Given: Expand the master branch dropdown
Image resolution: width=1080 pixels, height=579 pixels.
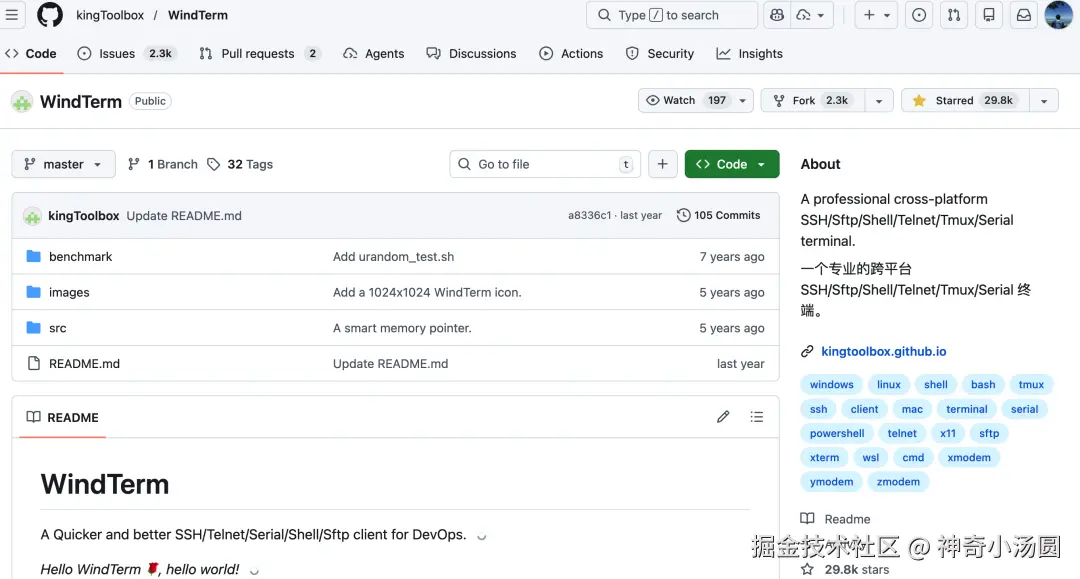Looking at the screenshot, I should (x=63, y=164).
